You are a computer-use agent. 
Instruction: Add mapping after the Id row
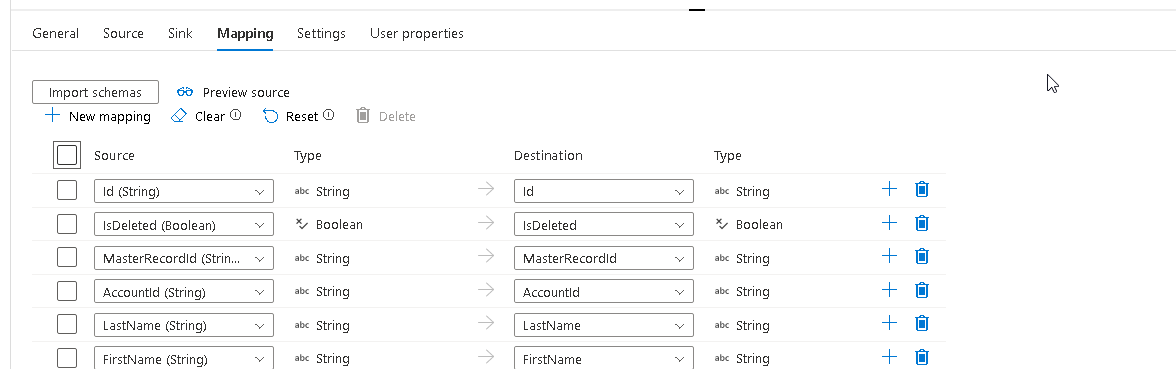click(x=889, y=189)
